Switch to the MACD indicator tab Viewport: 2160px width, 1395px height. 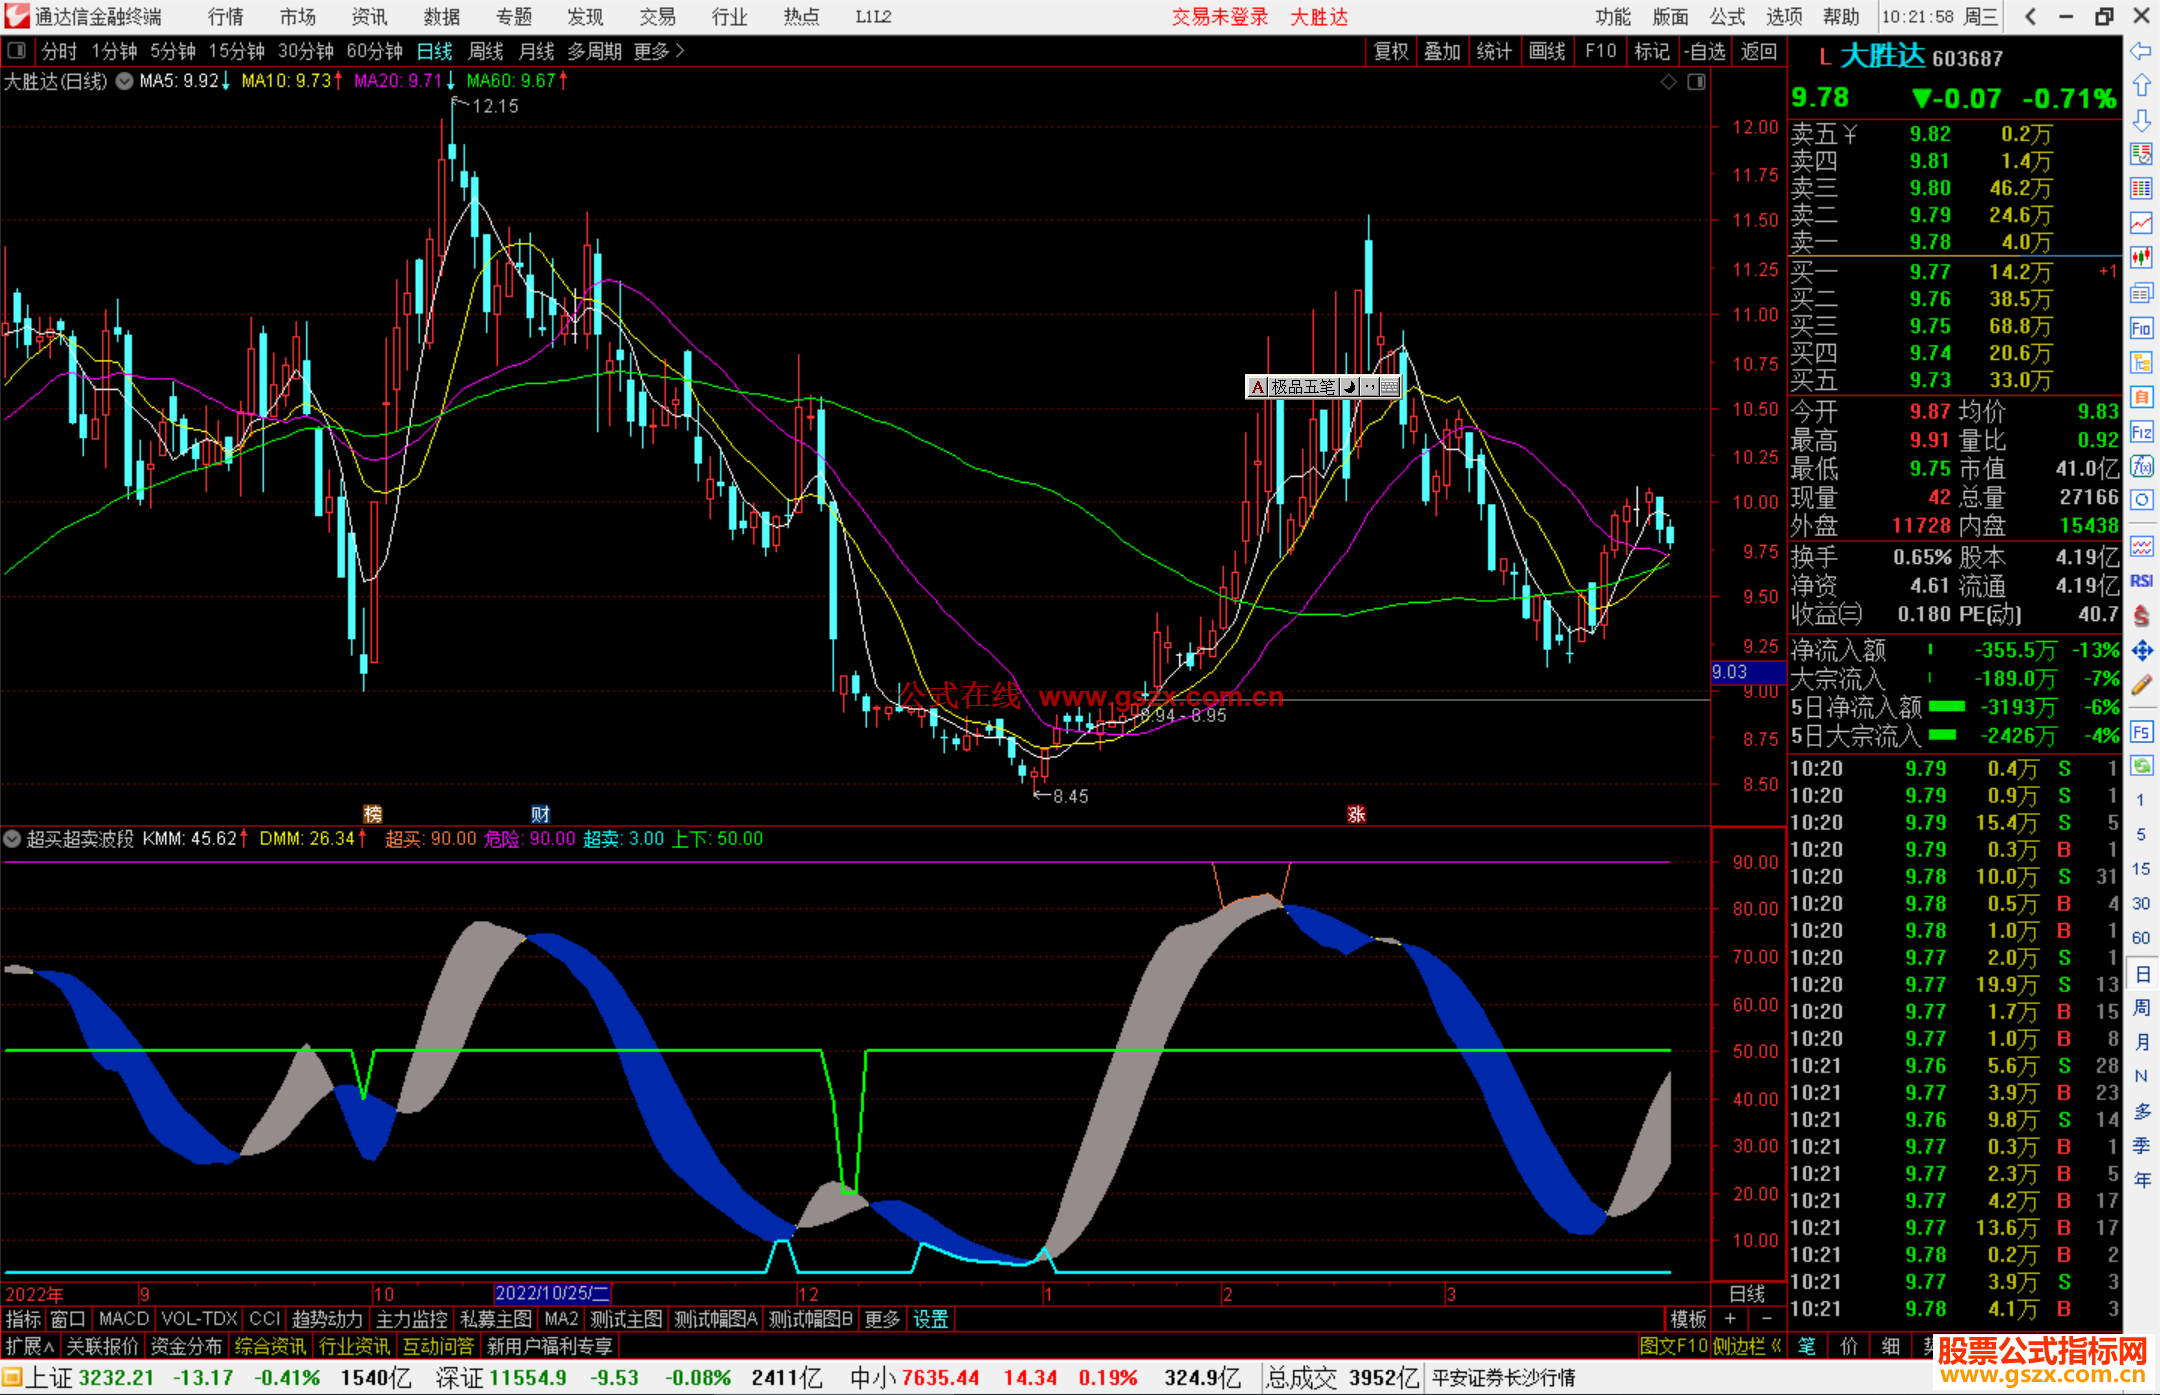[124, 1319]
